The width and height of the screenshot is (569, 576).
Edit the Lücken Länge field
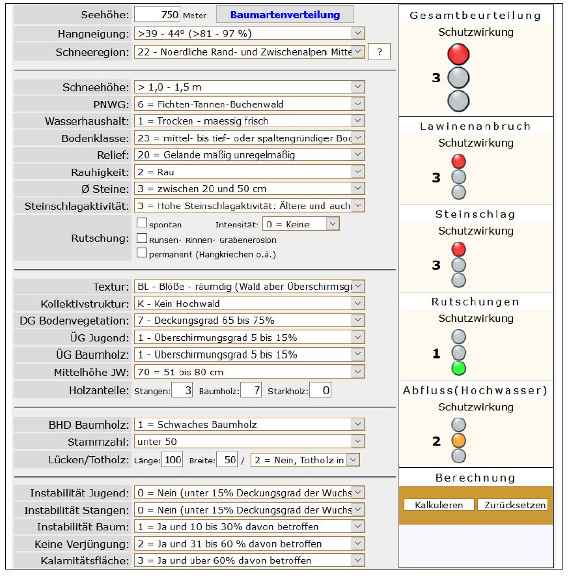(172, 460)
